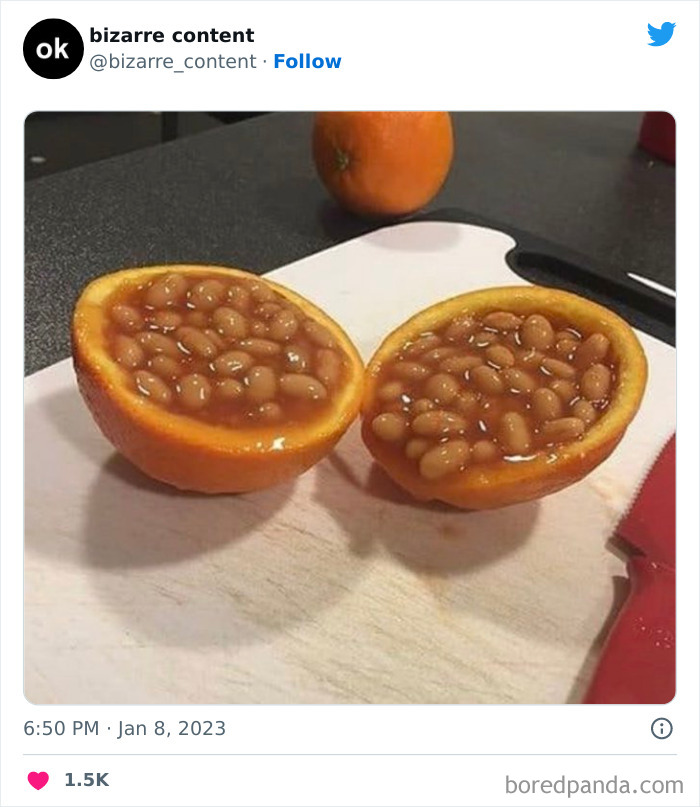Viewport: 700px width, 807px height.
Task: Click the Twitter bird logo
Action: pos(661,35)
